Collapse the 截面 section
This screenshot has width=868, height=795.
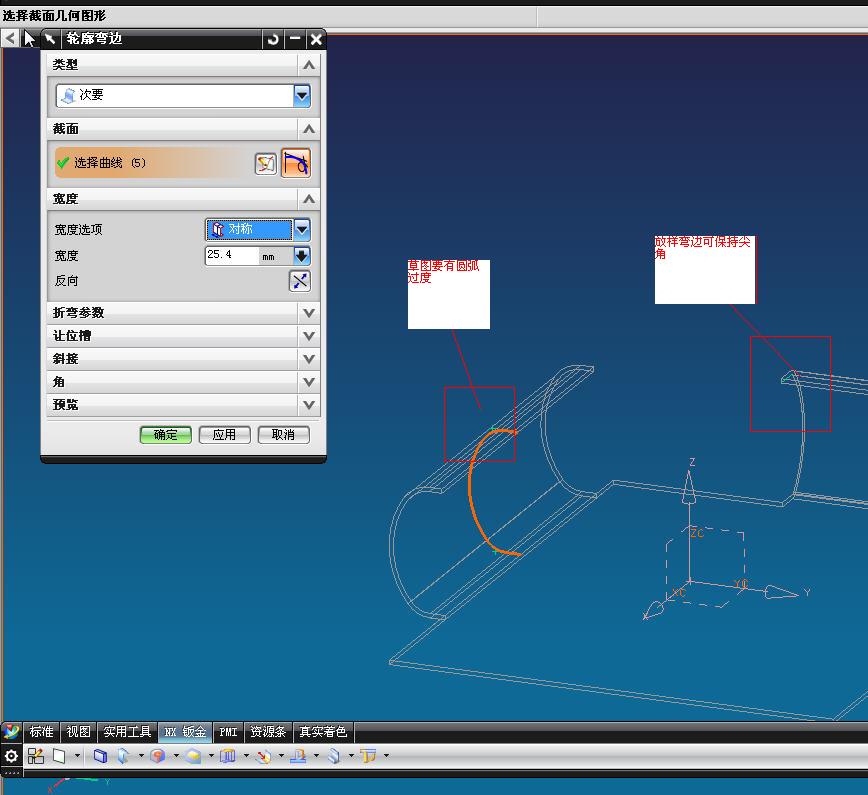(309, 129)
